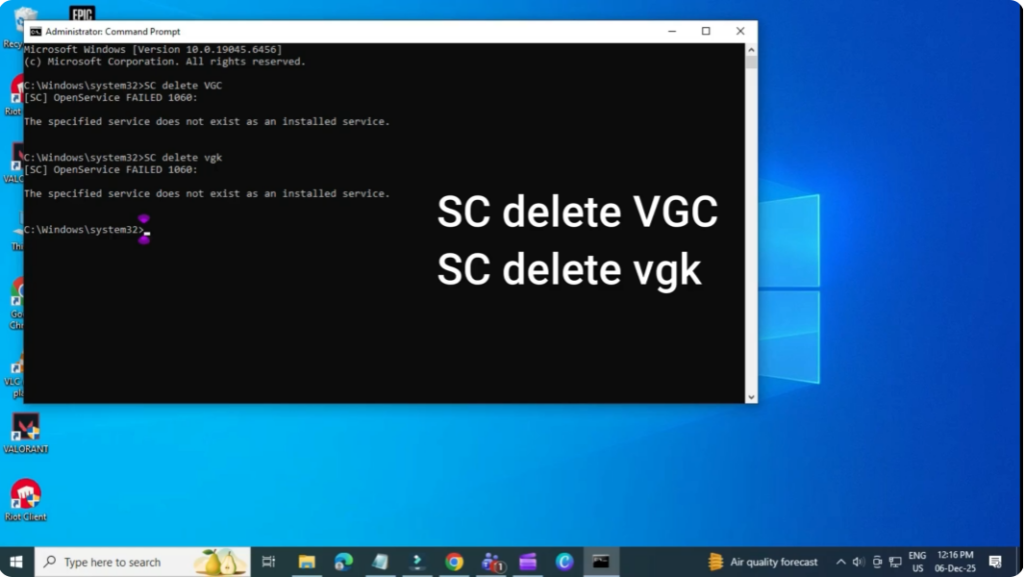Screen dimensions: 1024x577
Task: Launch the Epic Games Launcher shortcut
Action: pos(82,15)
